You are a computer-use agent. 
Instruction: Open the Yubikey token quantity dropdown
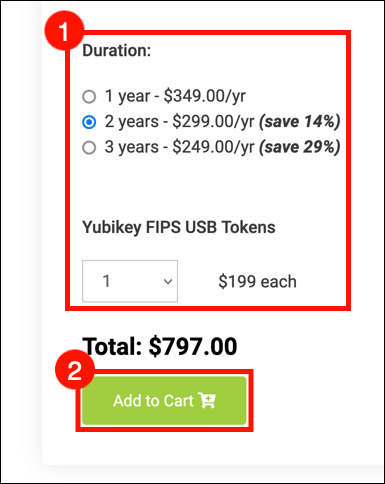pyautogui.click(x=130, y=281)
